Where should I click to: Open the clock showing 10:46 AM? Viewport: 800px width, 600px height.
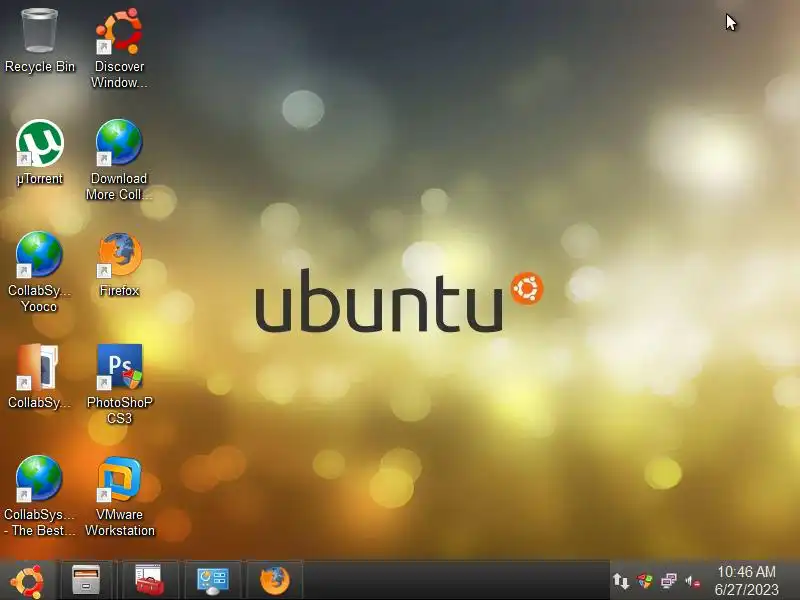point(746,571)
